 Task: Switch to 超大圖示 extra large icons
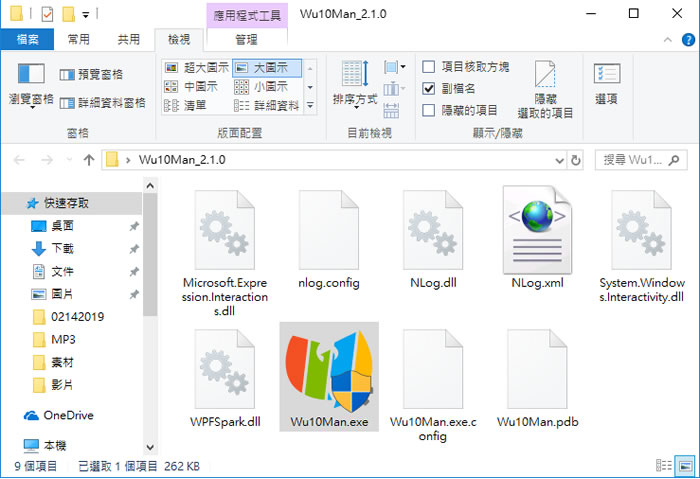tap(196, 67)
